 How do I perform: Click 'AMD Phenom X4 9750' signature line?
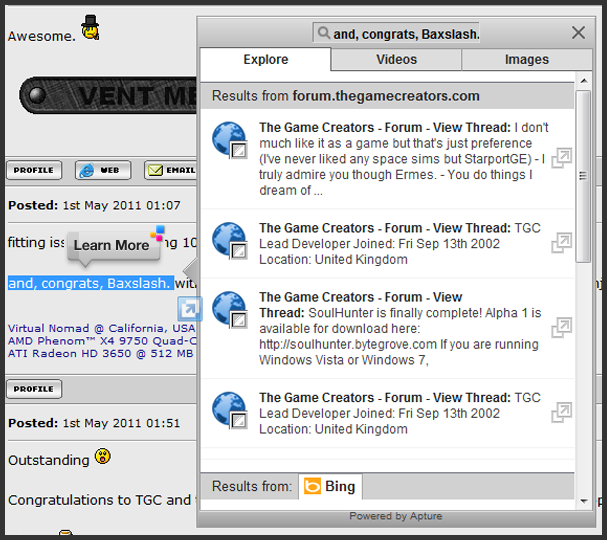[102, 341]
